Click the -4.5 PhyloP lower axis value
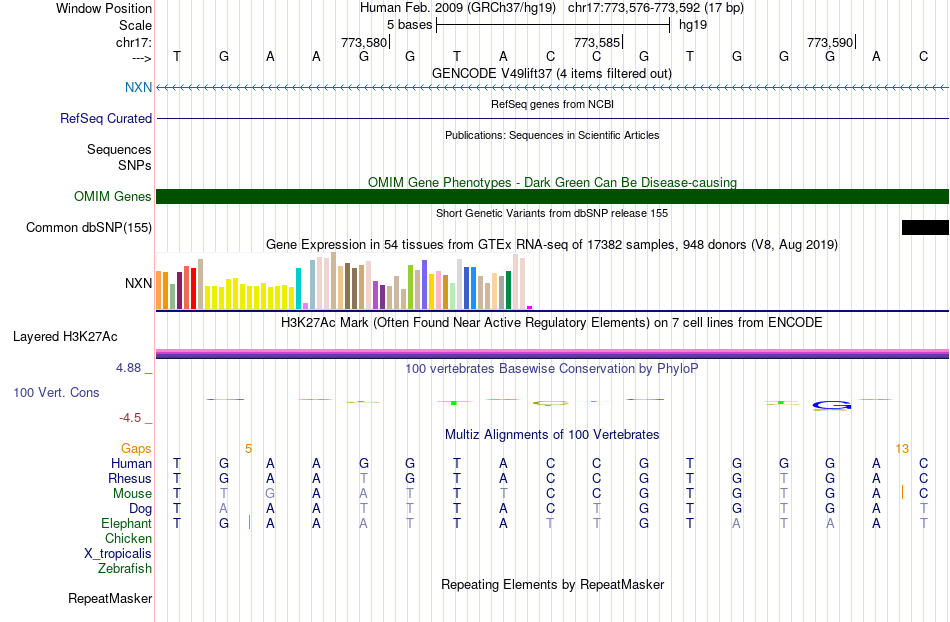Image resolution: width=950 pixels, height=622 pixels. [130, 418]
